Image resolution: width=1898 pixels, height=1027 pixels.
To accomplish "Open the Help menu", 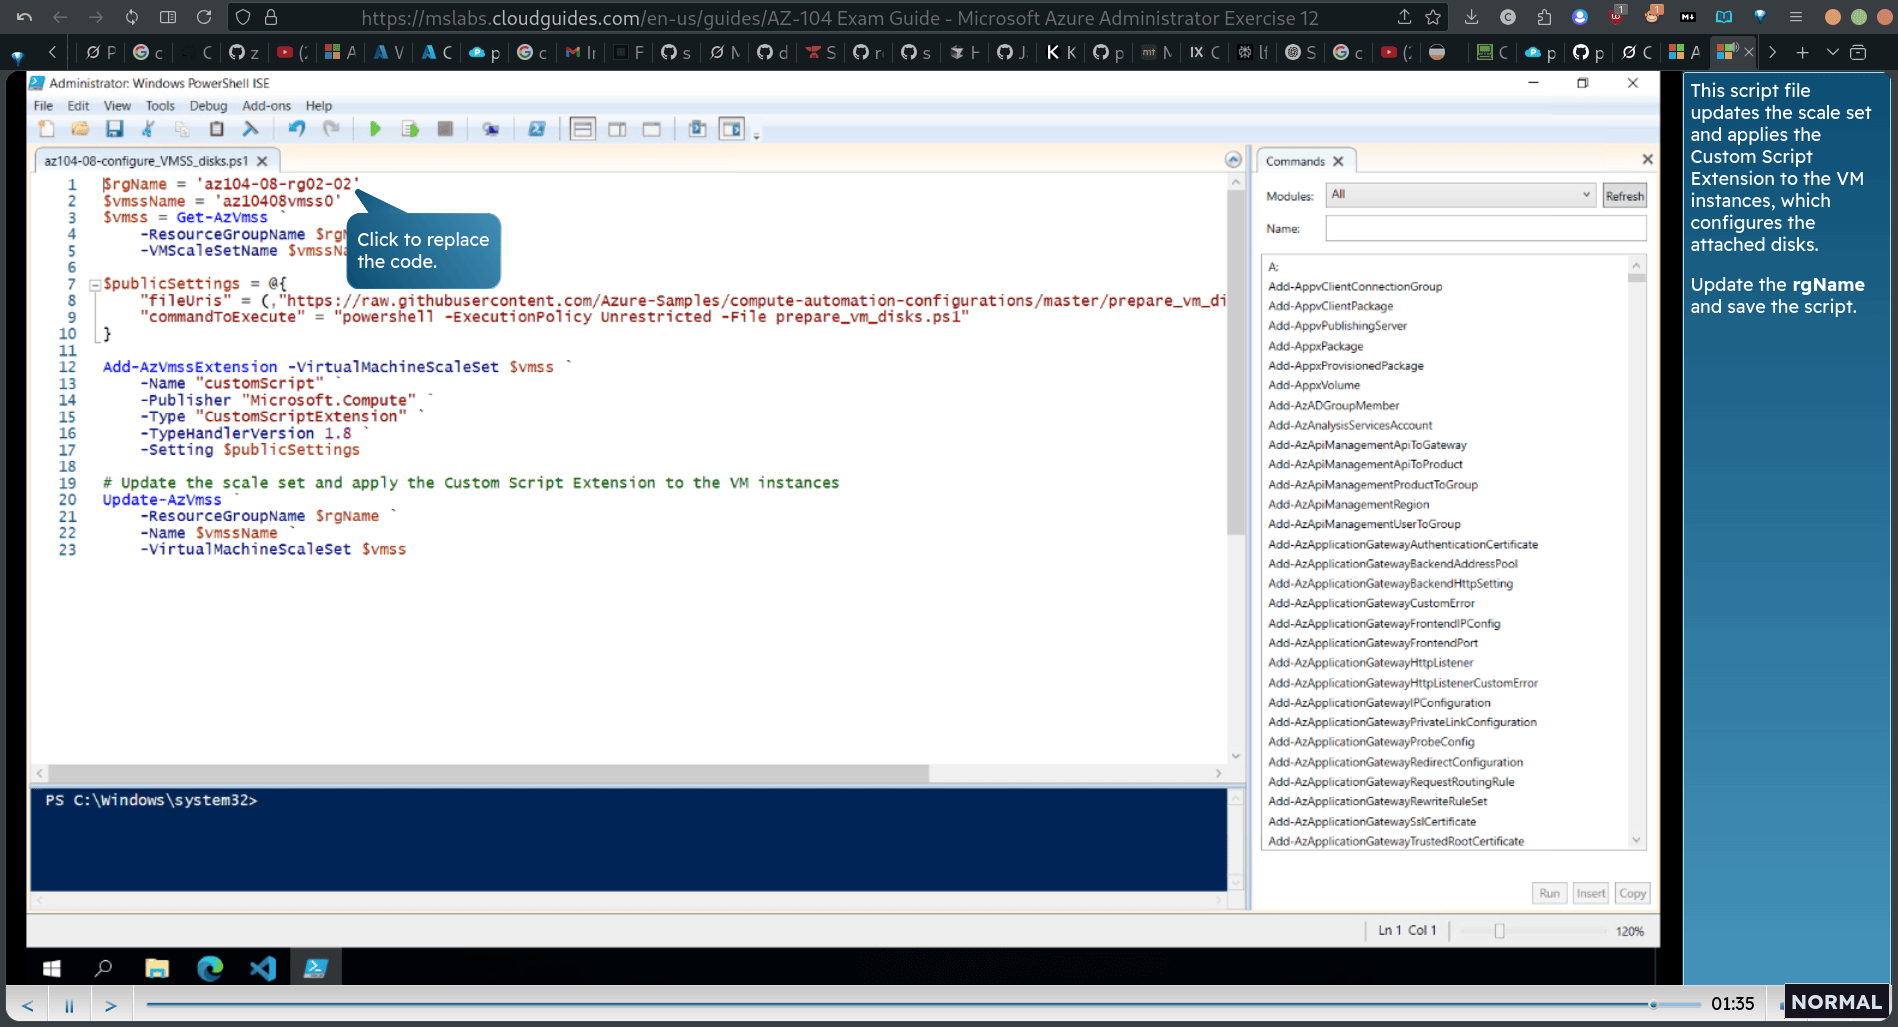I will [x=319, y=106].
